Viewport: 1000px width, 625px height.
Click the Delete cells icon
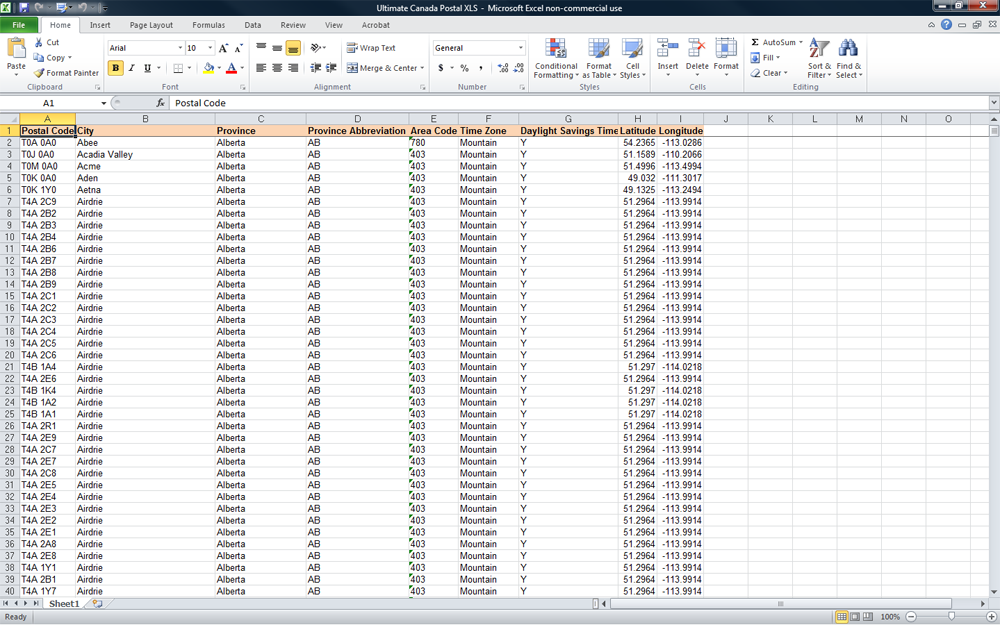(x=697, y=48)
